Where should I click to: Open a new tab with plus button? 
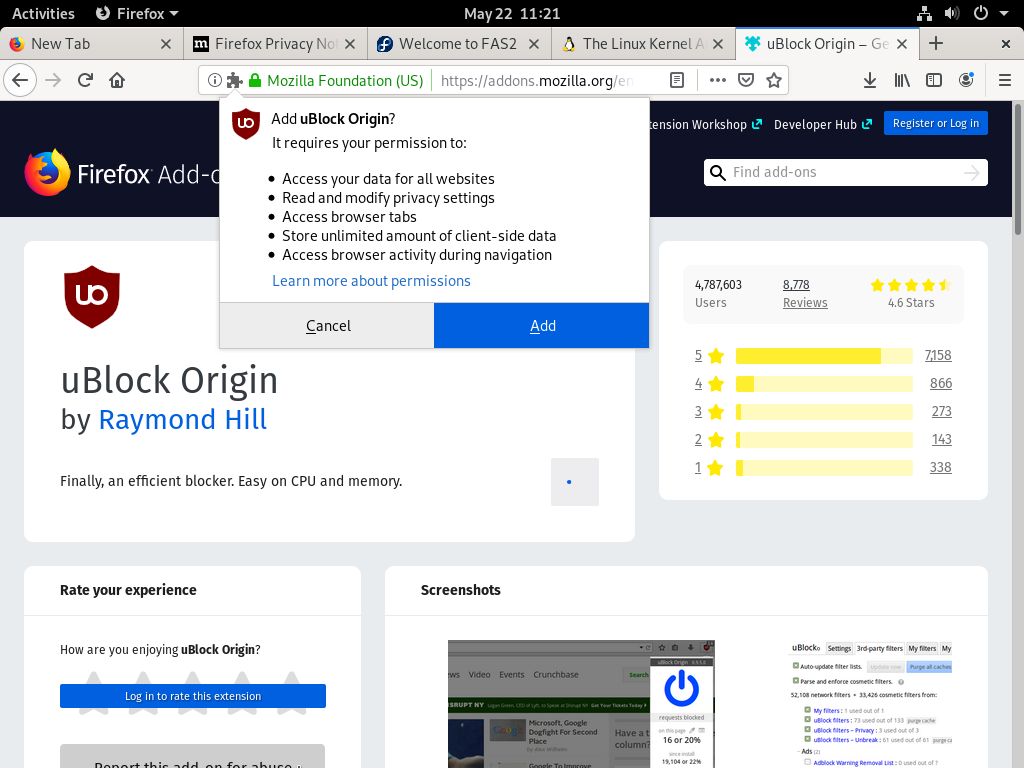[936, 43]
